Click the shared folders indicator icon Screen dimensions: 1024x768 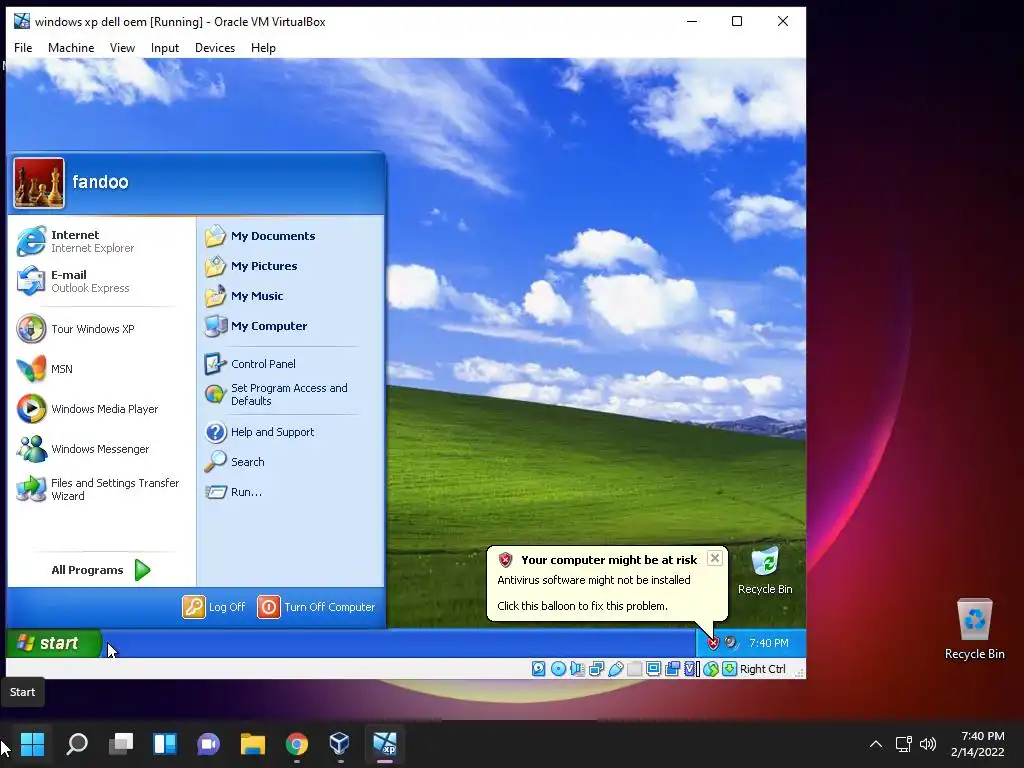click(634, 669)
